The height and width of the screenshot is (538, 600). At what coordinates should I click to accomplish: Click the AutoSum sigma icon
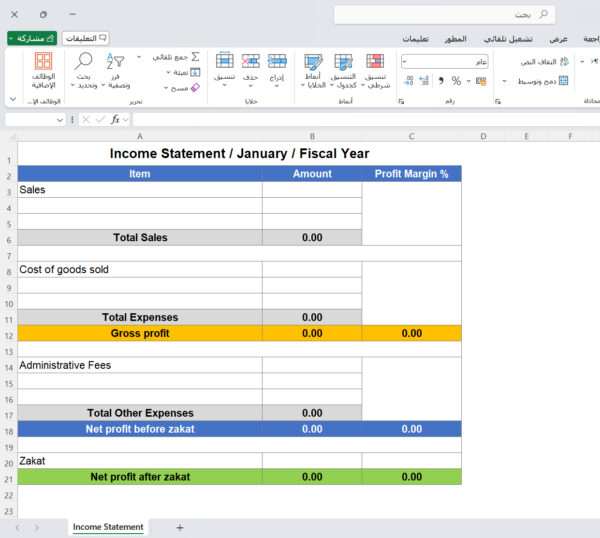(195, 57)
